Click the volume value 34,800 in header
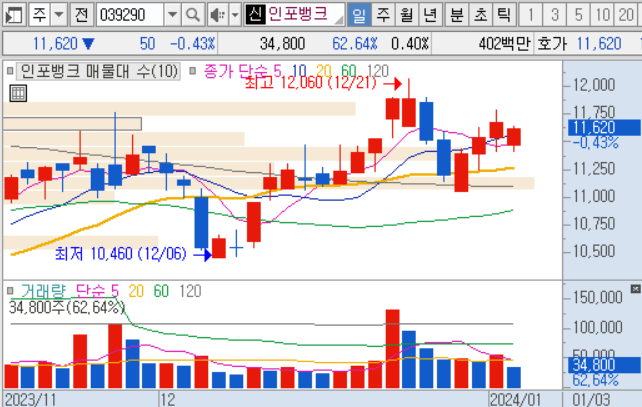642x407 pixels. (x=283, y=43)
